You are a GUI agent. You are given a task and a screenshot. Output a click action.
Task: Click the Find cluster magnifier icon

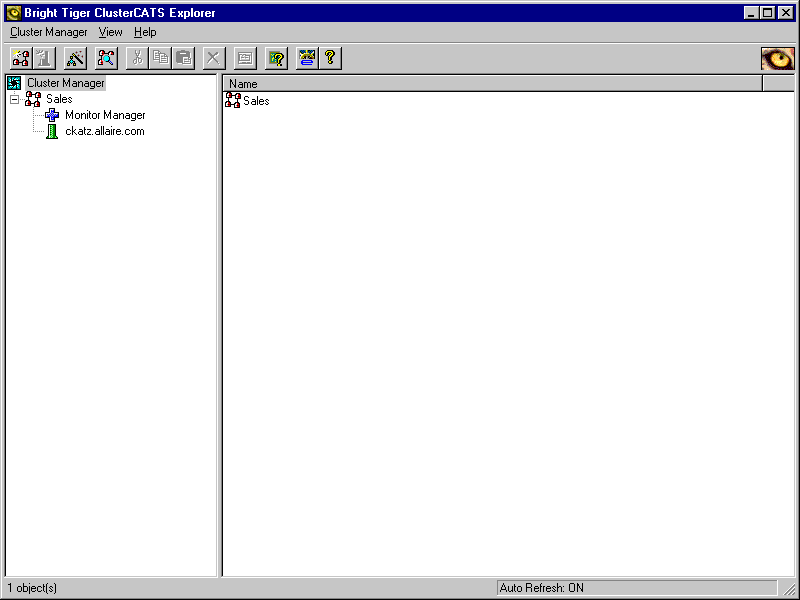(x=106, y=58)
